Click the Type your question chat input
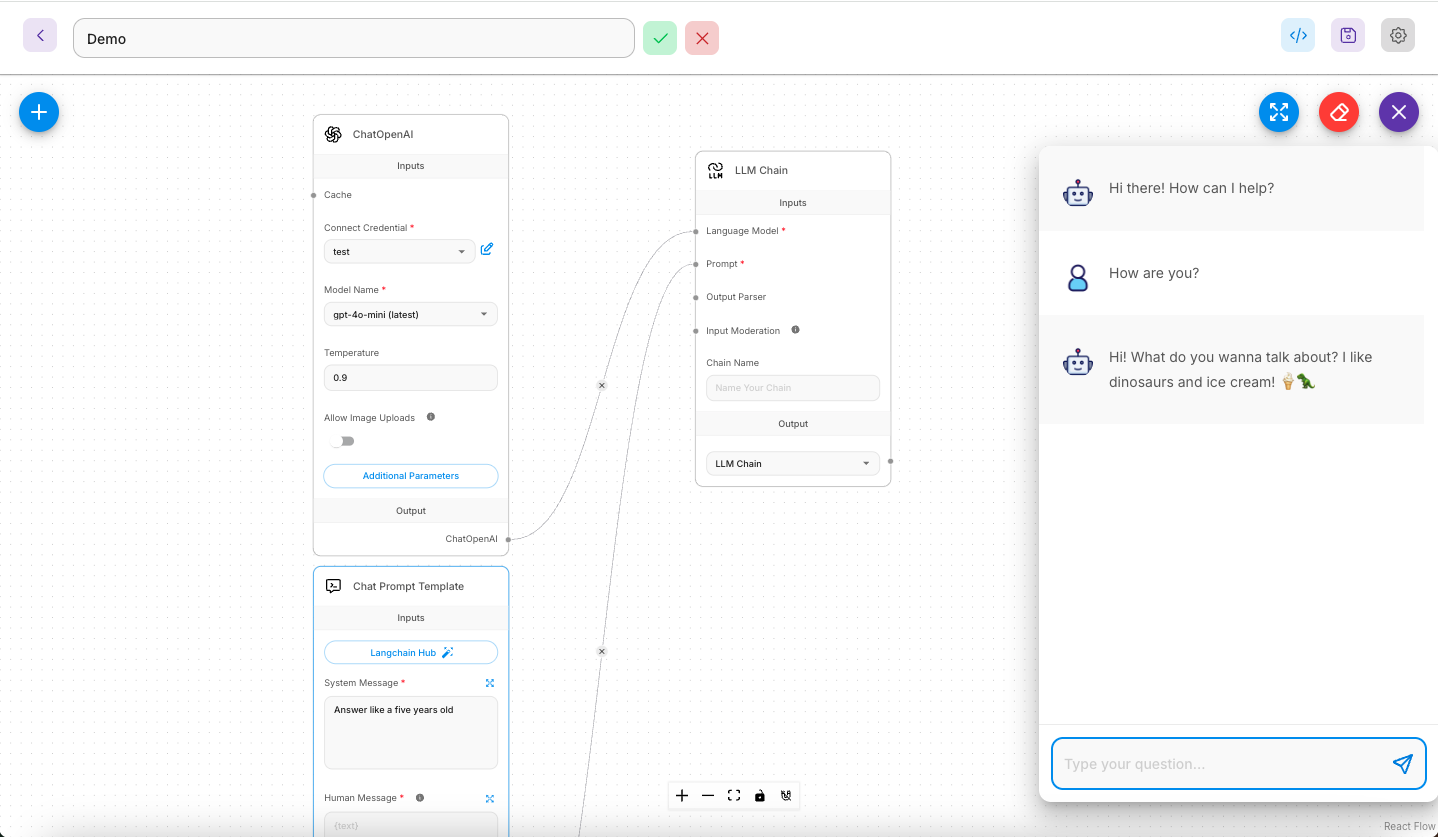This screenshot has width=1438, height=837. point(1220,764)
